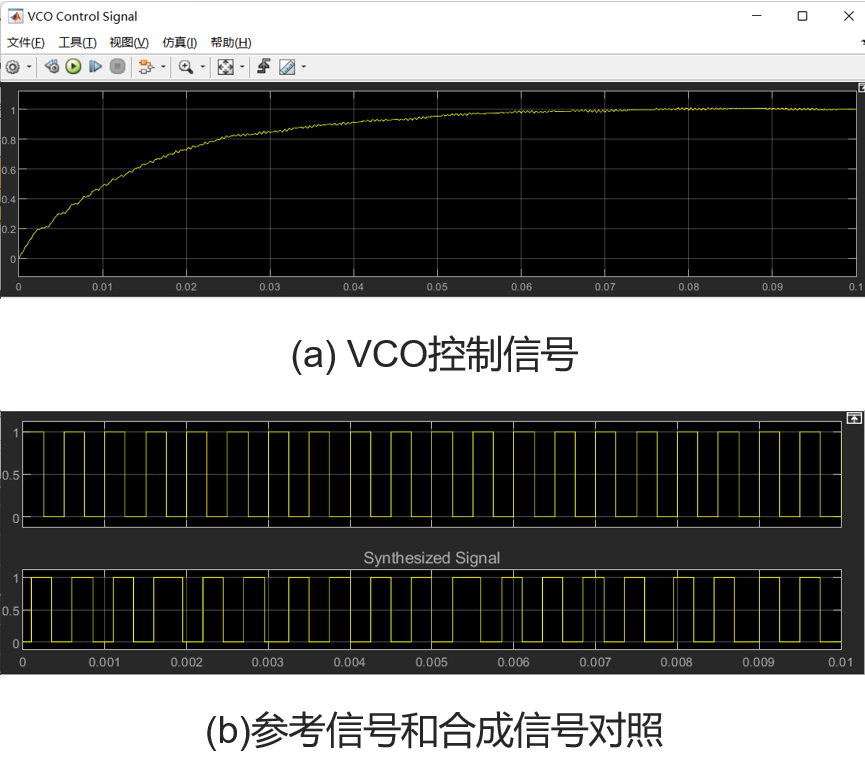
Task: Click the highlight Simulink block icon
Action: (x=146, y=67)
